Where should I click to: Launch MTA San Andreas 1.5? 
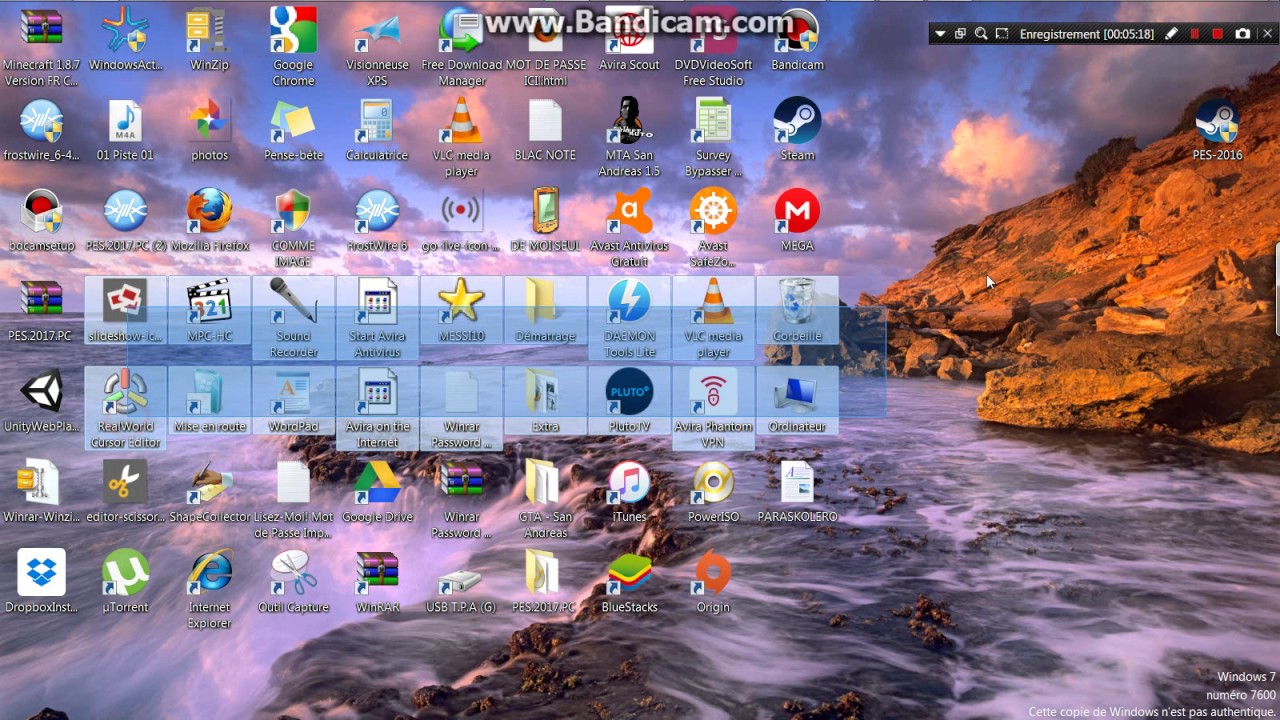click(x=629, y=121)
